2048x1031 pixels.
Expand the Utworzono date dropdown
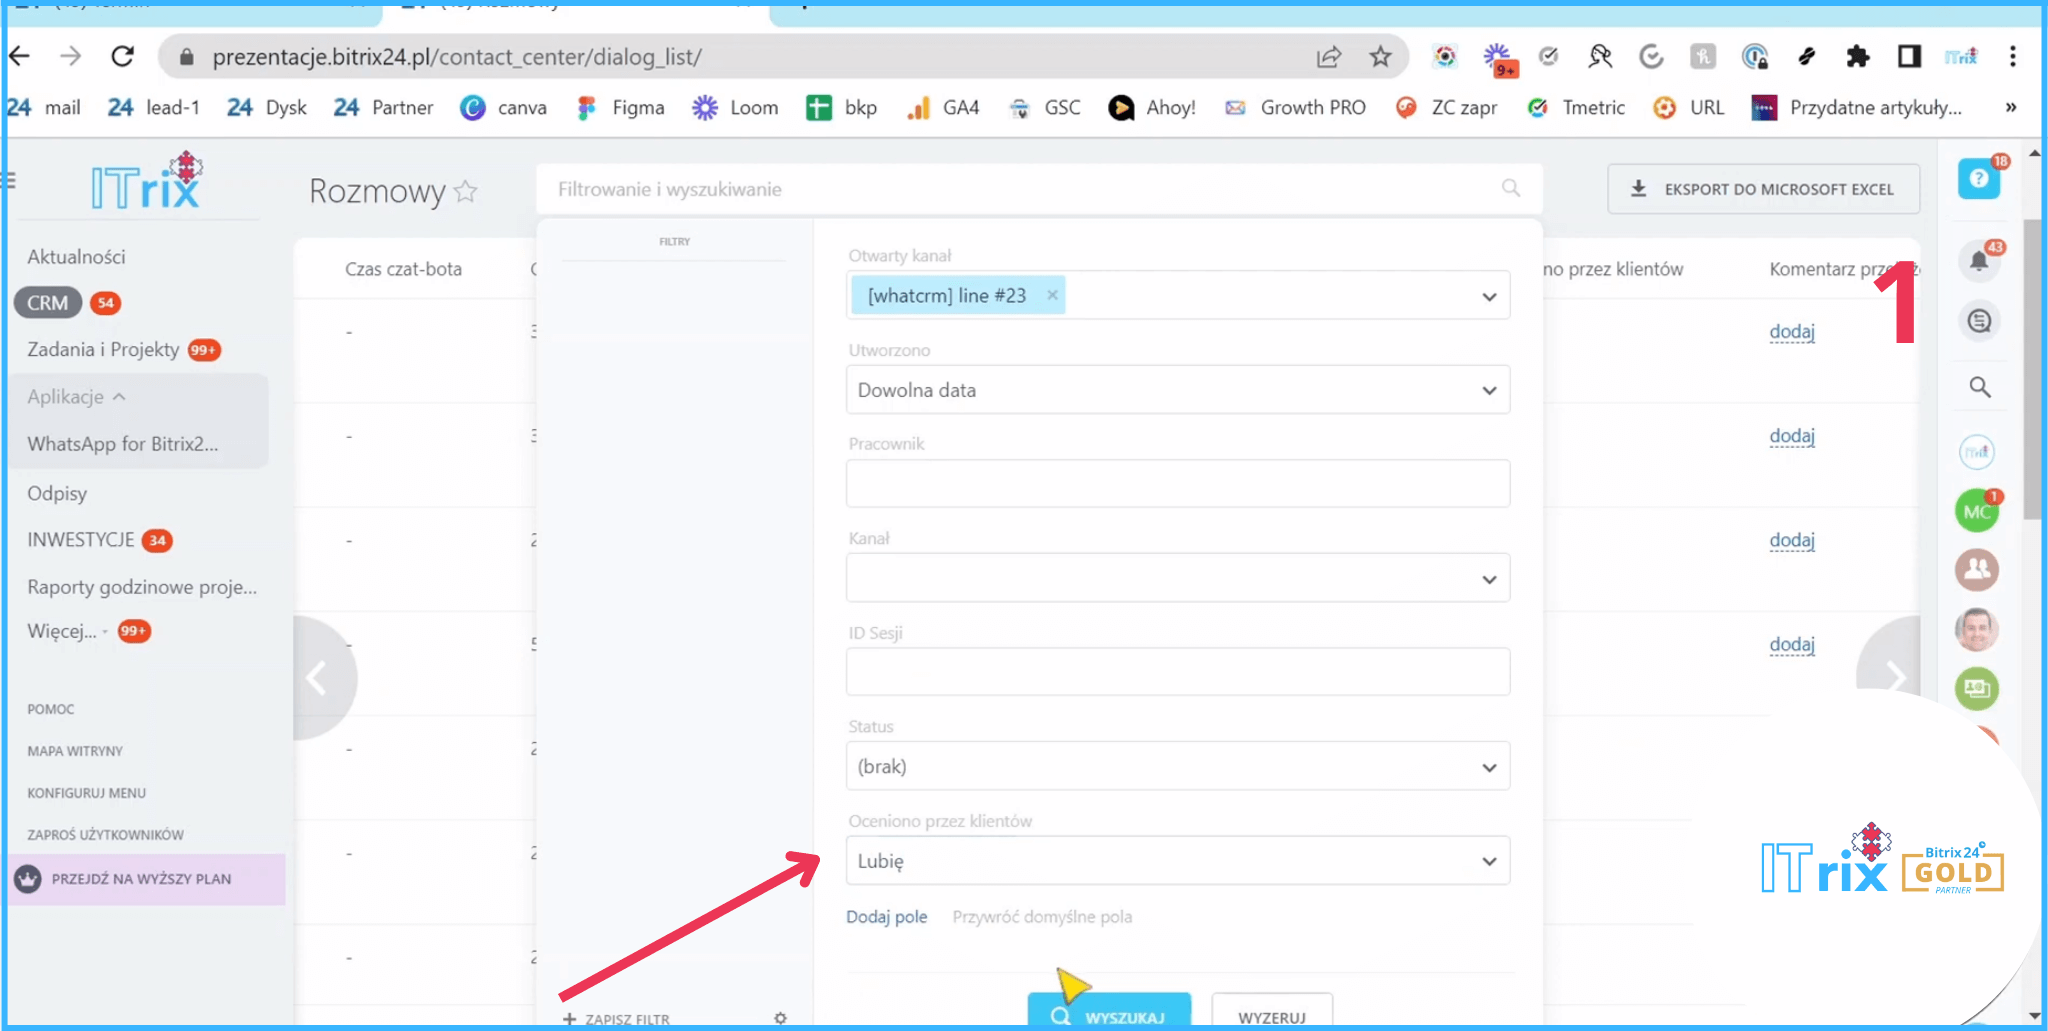pos(1177,390)
